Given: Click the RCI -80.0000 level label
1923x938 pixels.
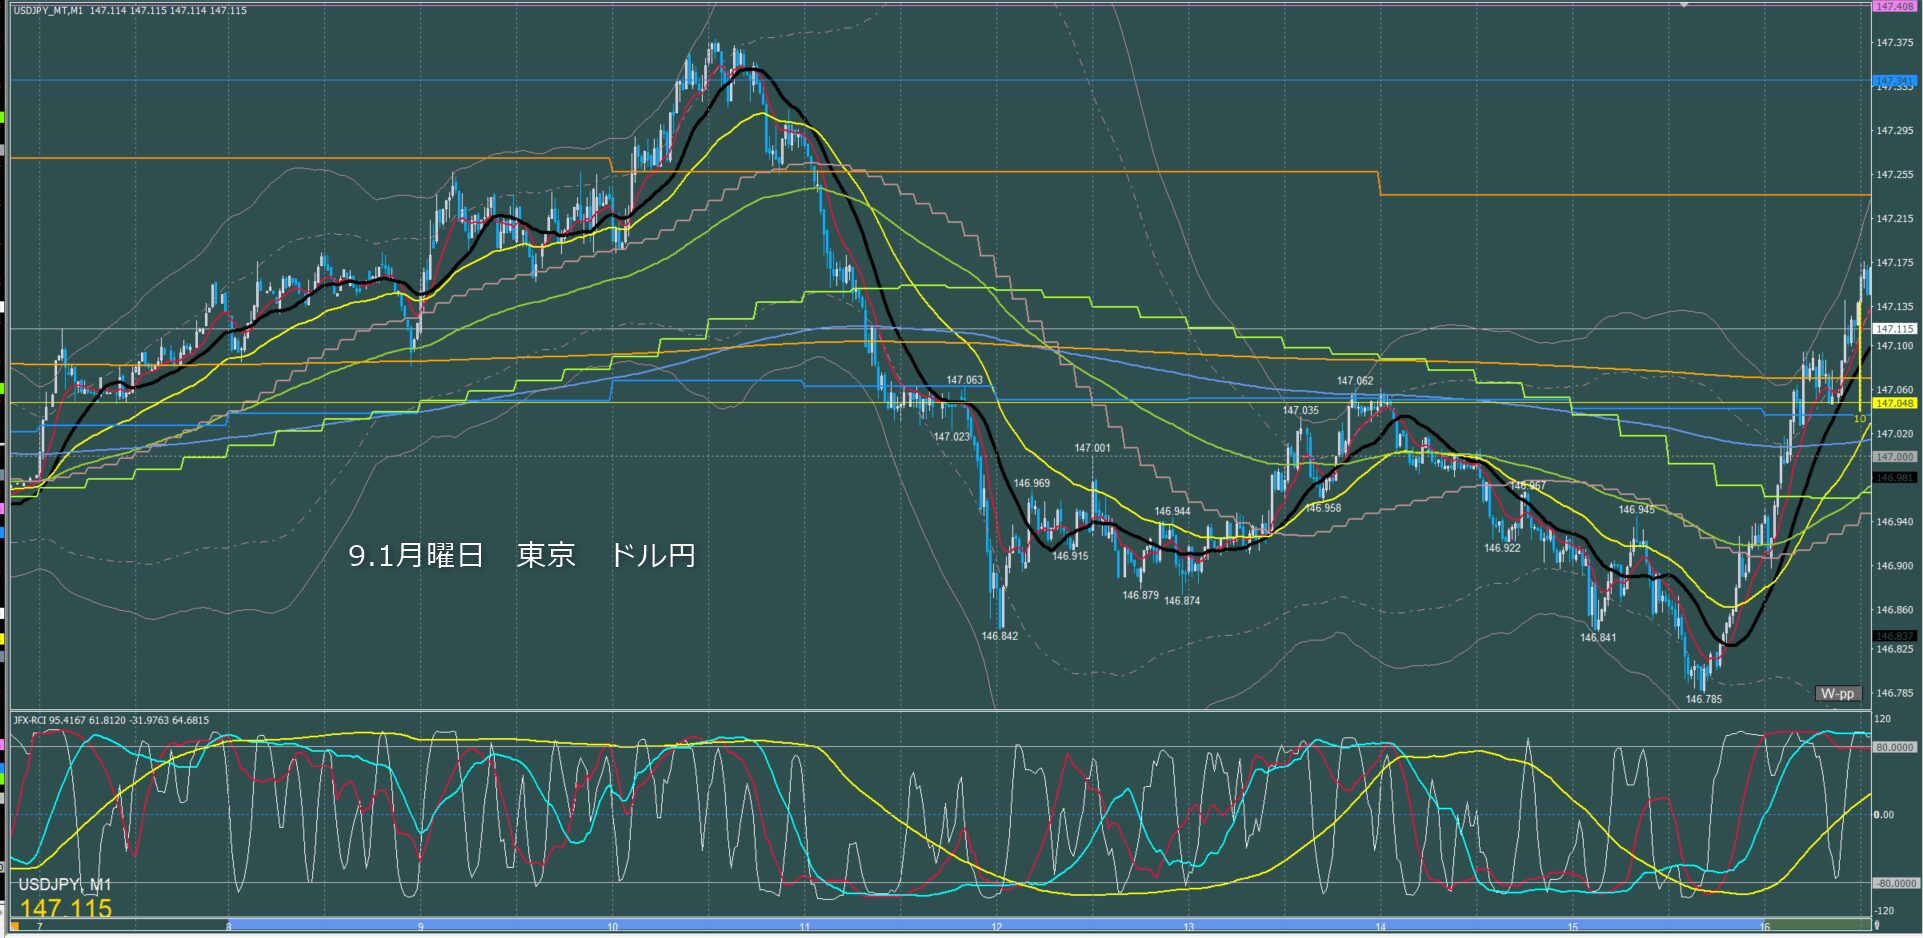Looking at the screenshot, I should coord(1894,883).
